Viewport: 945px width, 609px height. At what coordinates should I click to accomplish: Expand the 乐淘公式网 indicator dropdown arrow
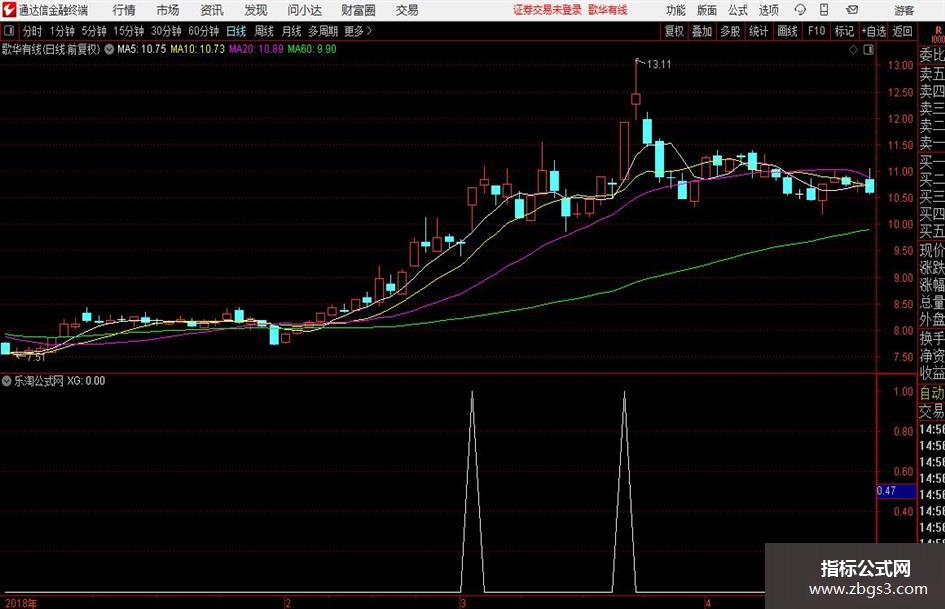pos(7,381)
